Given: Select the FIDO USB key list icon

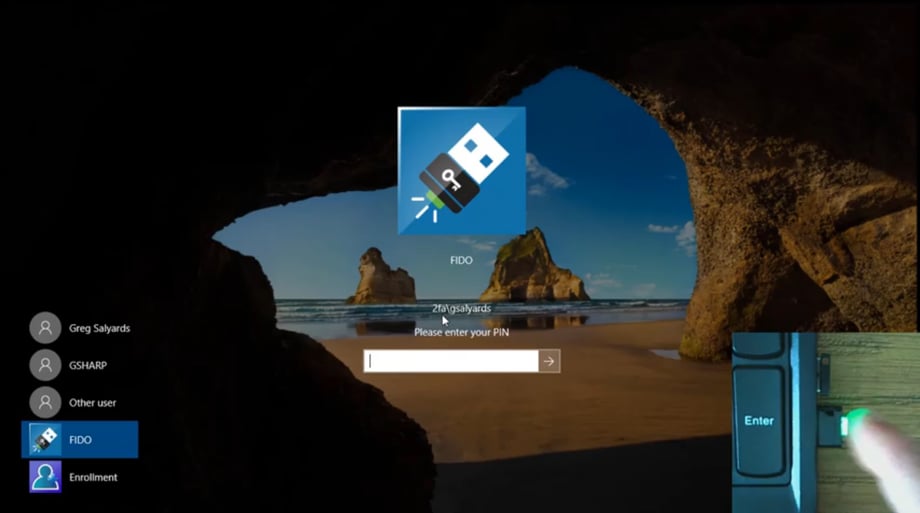Looking at the screenshot, I should click(45, 439).
